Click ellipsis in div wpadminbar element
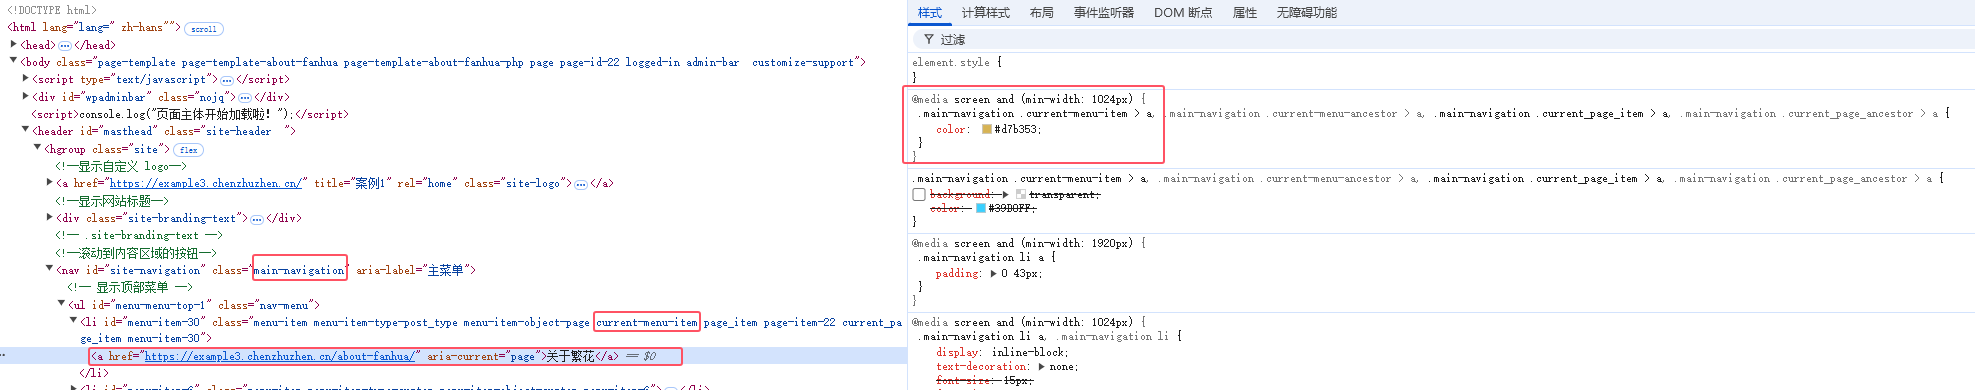Image resolution: width=1975 pixels, height=390 pixels. [245, 97]
